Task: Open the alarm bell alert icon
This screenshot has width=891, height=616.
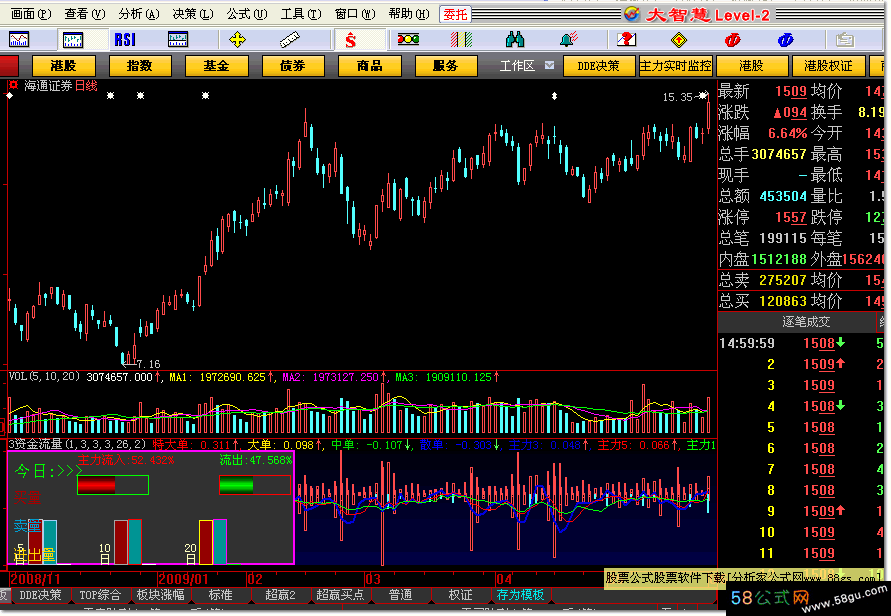Action: tap(568, 40)
